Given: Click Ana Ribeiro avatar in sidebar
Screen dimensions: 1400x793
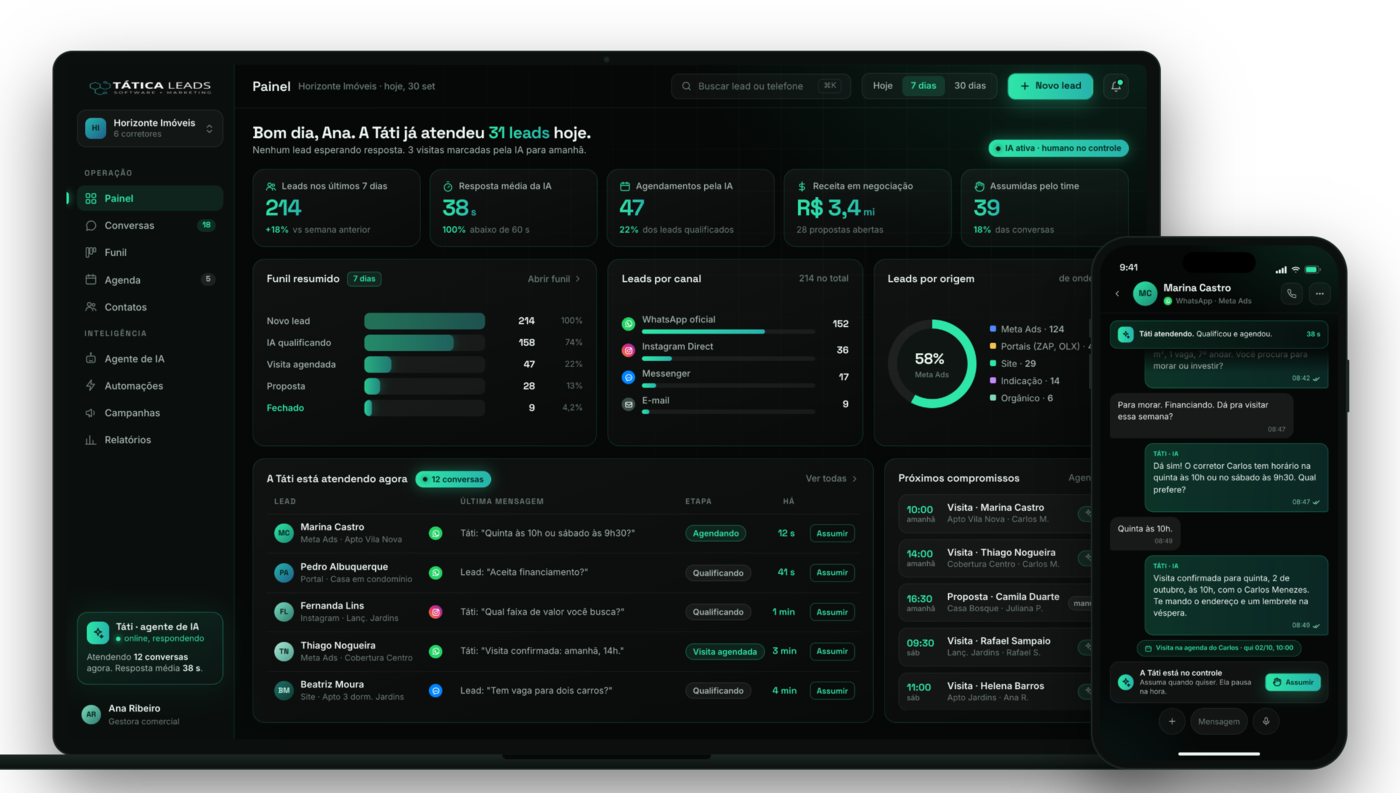Looking at the screenshot, I should tap(91, 714).
